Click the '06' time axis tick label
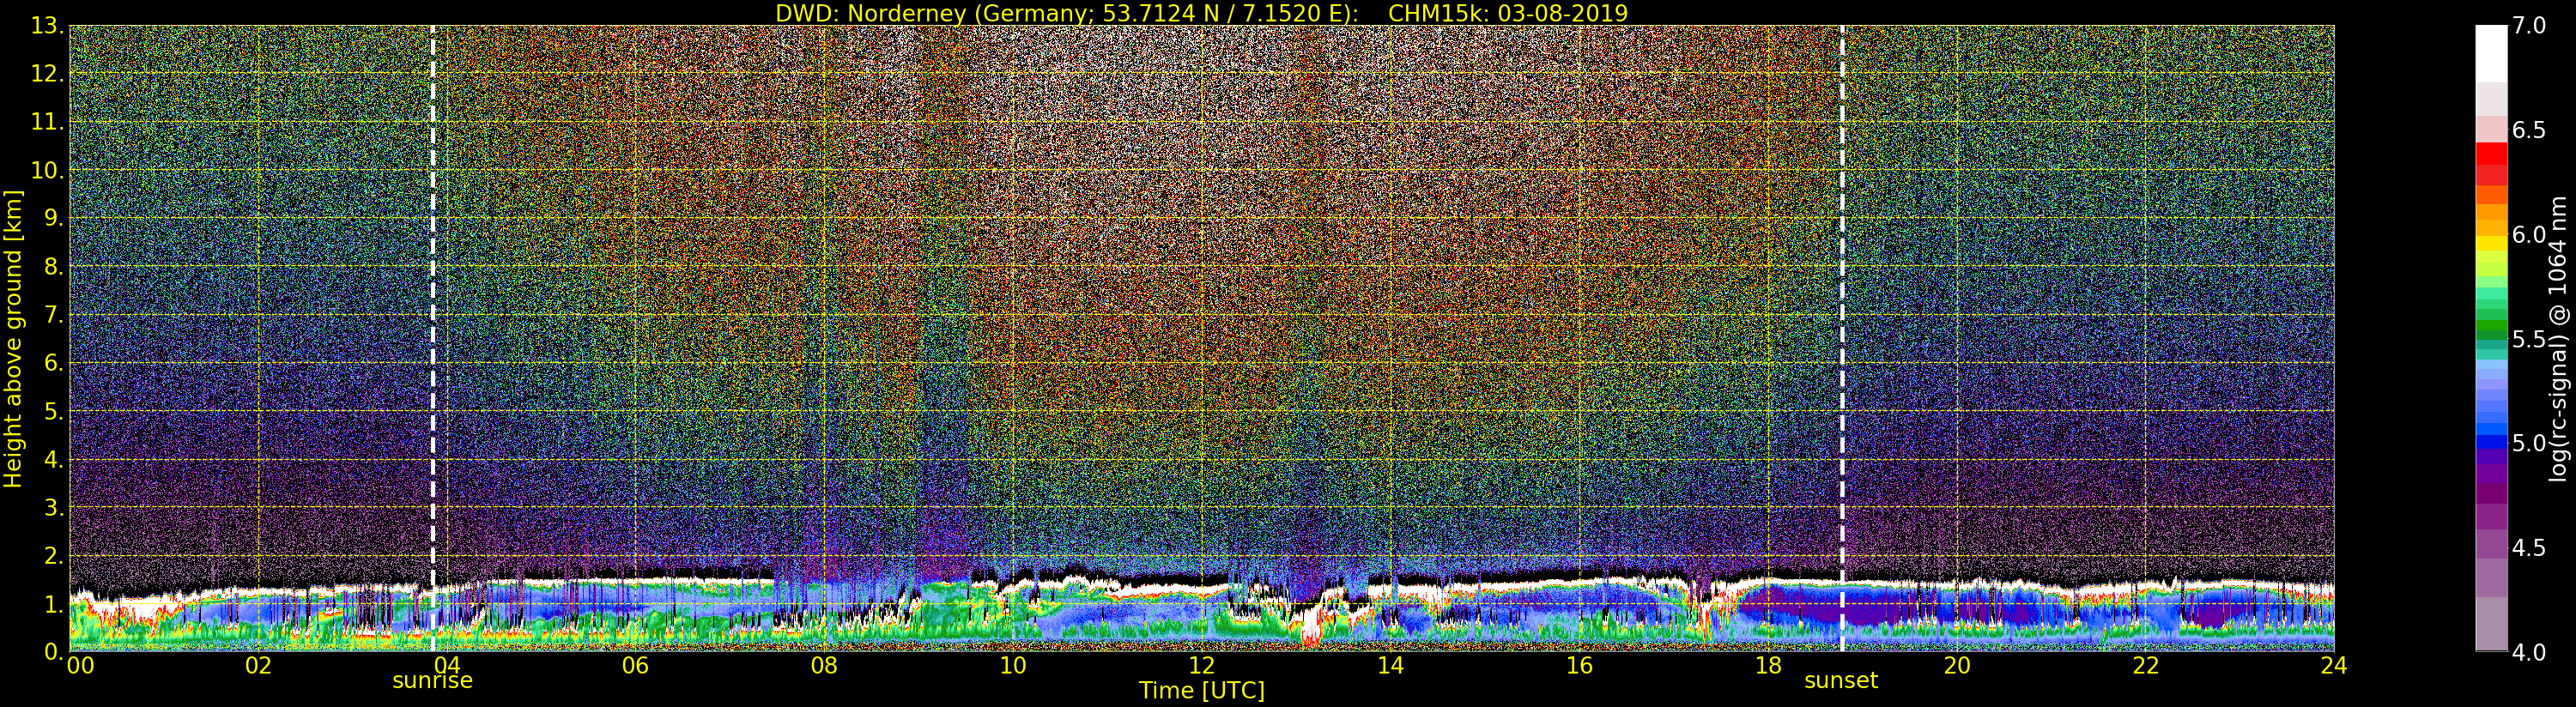Image resolution: width=2576 pixels, height=707 pixels. pos(635,666)
